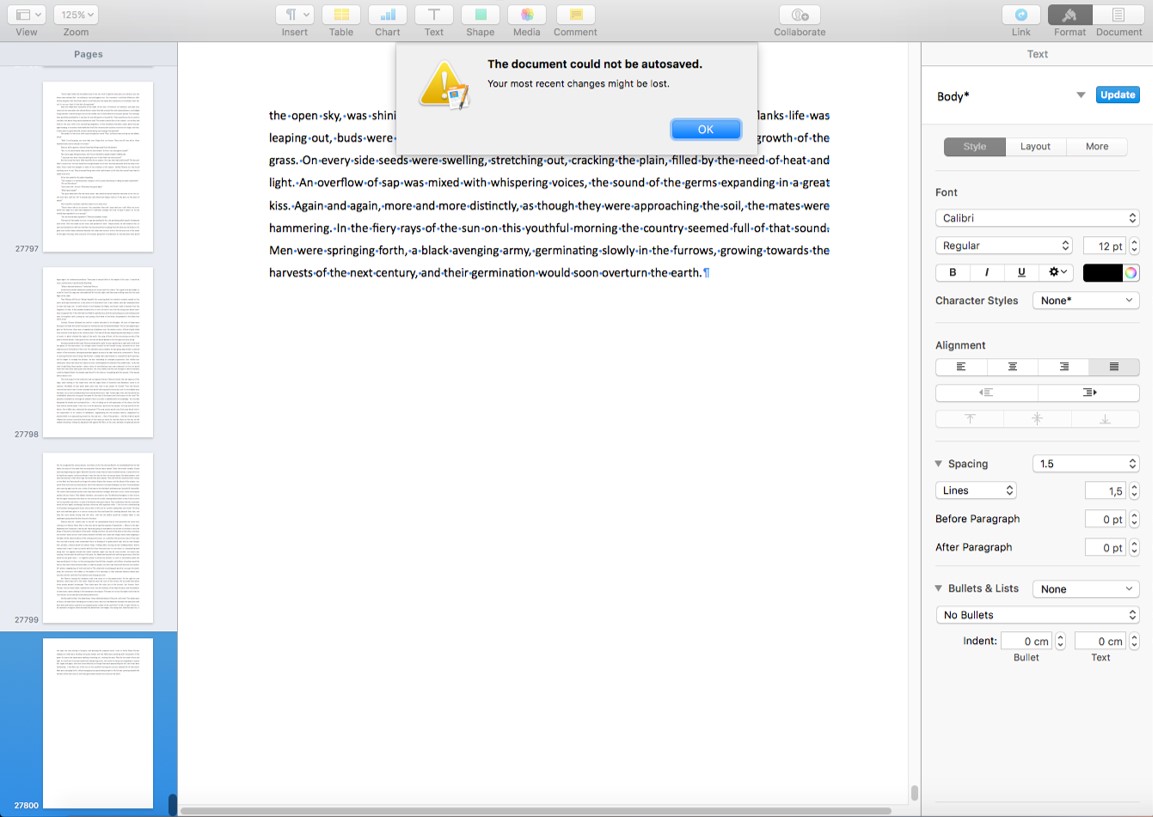The image size is (1153, 817).
Task: Open the Calibri font family dropdown
Action: pyautogui.click(x=1036, y=218)
